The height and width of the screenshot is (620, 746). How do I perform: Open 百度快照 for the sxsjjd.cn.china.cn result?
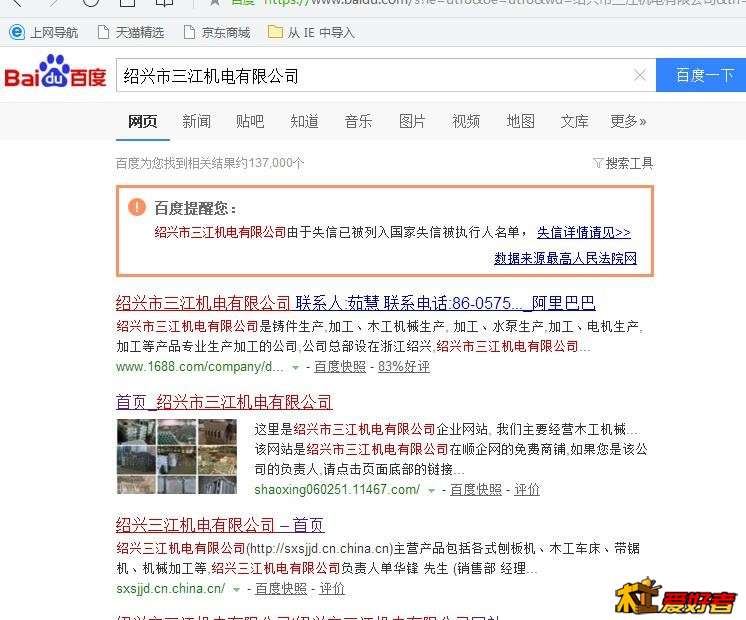point(281,589)
